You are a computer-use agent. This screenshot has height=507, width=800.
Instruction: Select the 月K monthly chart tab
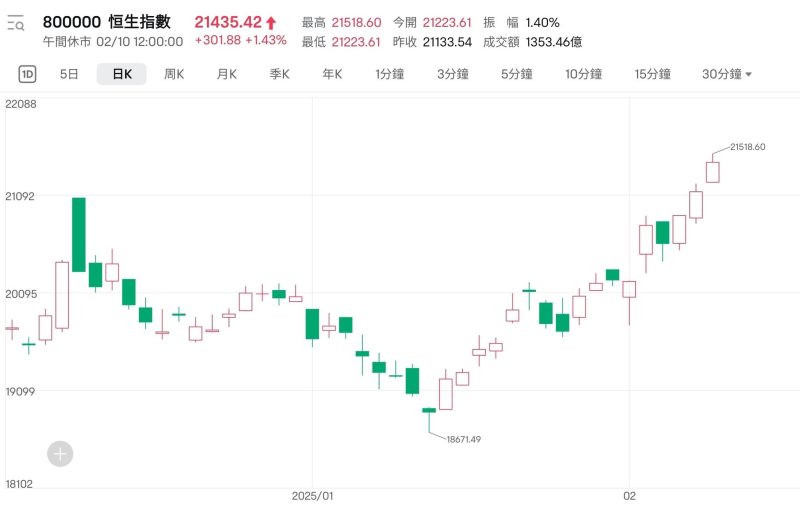tap(227, 74)
